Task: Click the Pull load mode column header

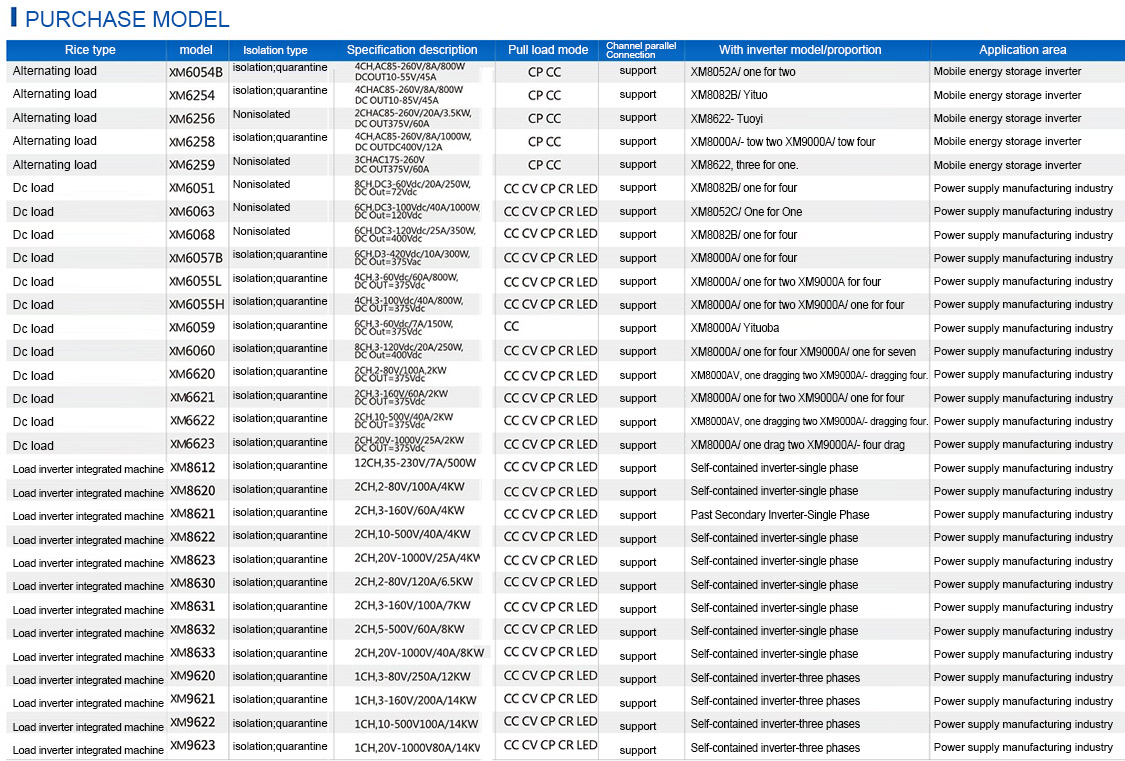Action: [x=548, y=50]
